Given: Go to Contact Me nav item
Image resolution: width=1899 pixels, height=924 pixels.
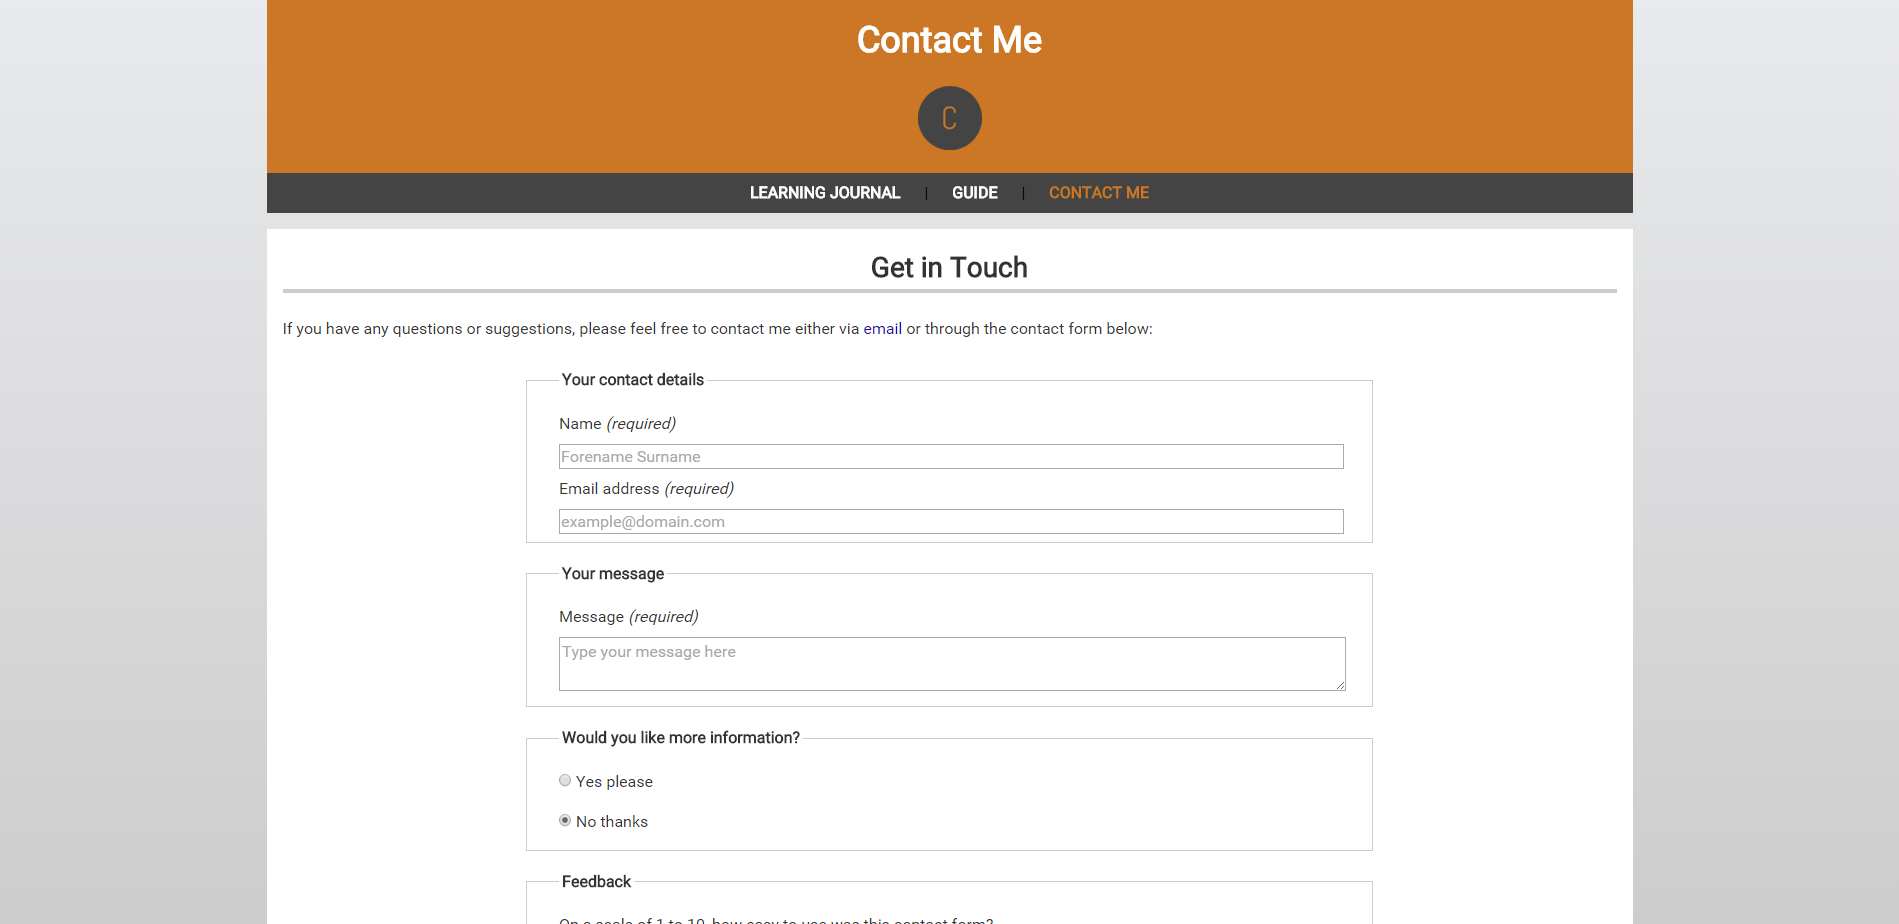Looking at the screenshot, I should pyautogui.click(x=1099, y=193).
